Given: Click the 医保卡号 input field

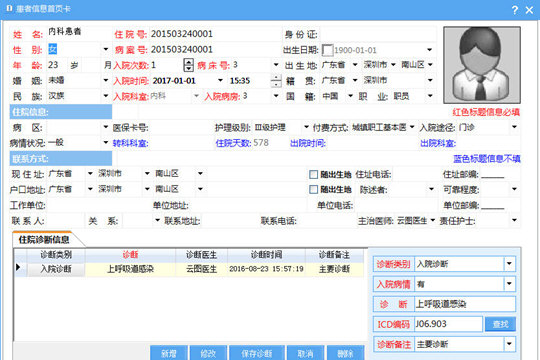Looking at the screenshot, I should coord(181,127).
